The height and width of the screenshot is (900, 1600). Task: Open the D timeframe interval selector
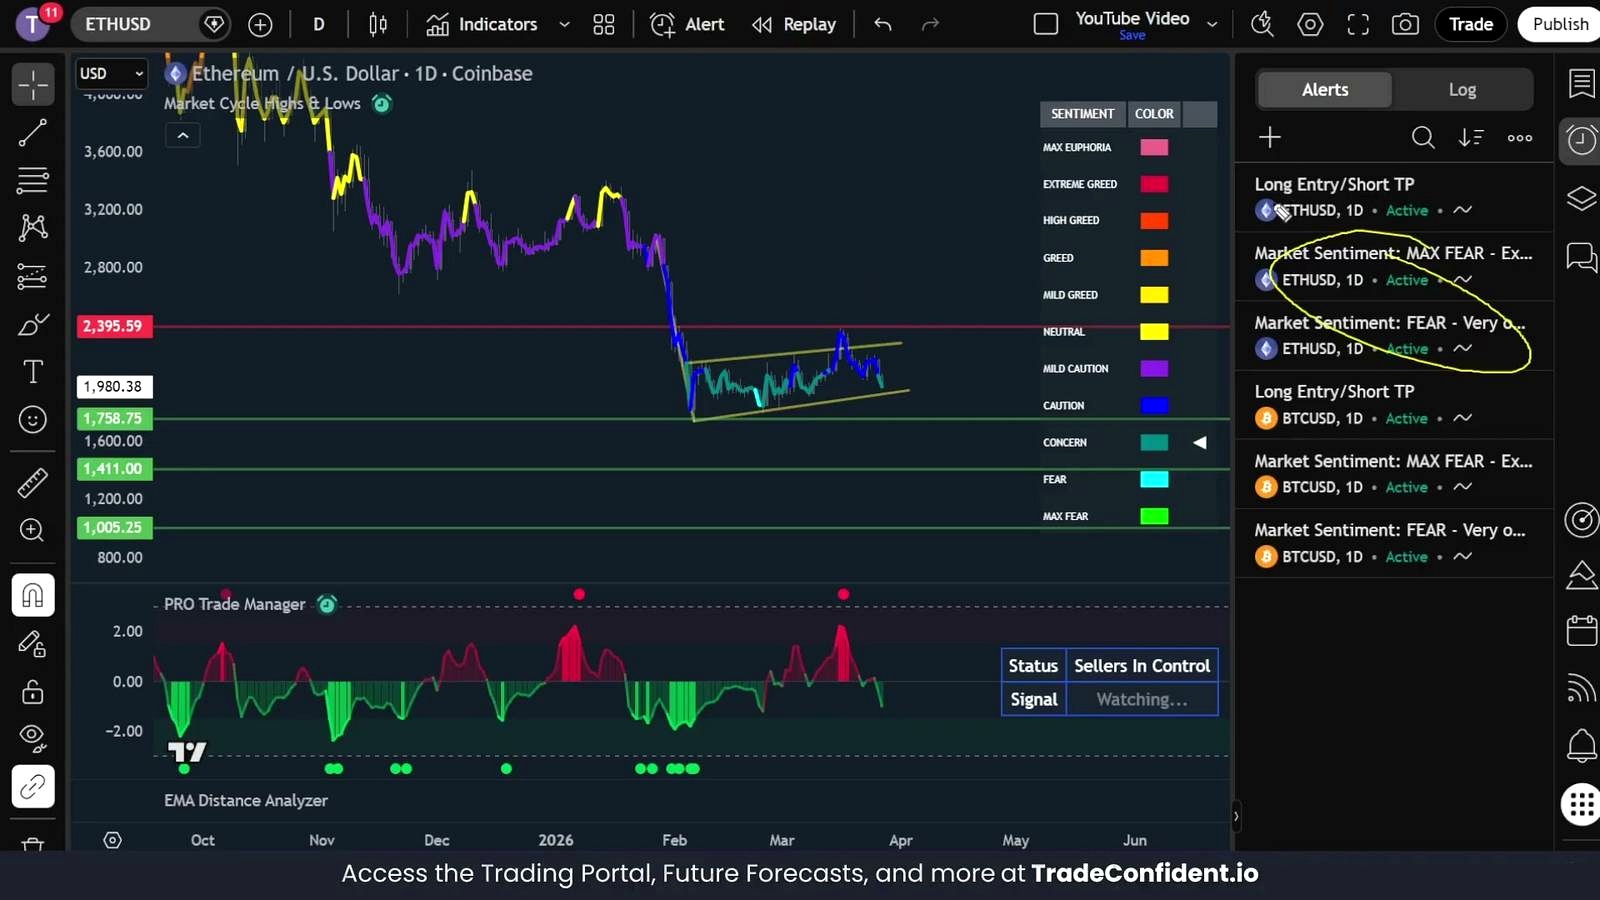[x=319, y=24]
